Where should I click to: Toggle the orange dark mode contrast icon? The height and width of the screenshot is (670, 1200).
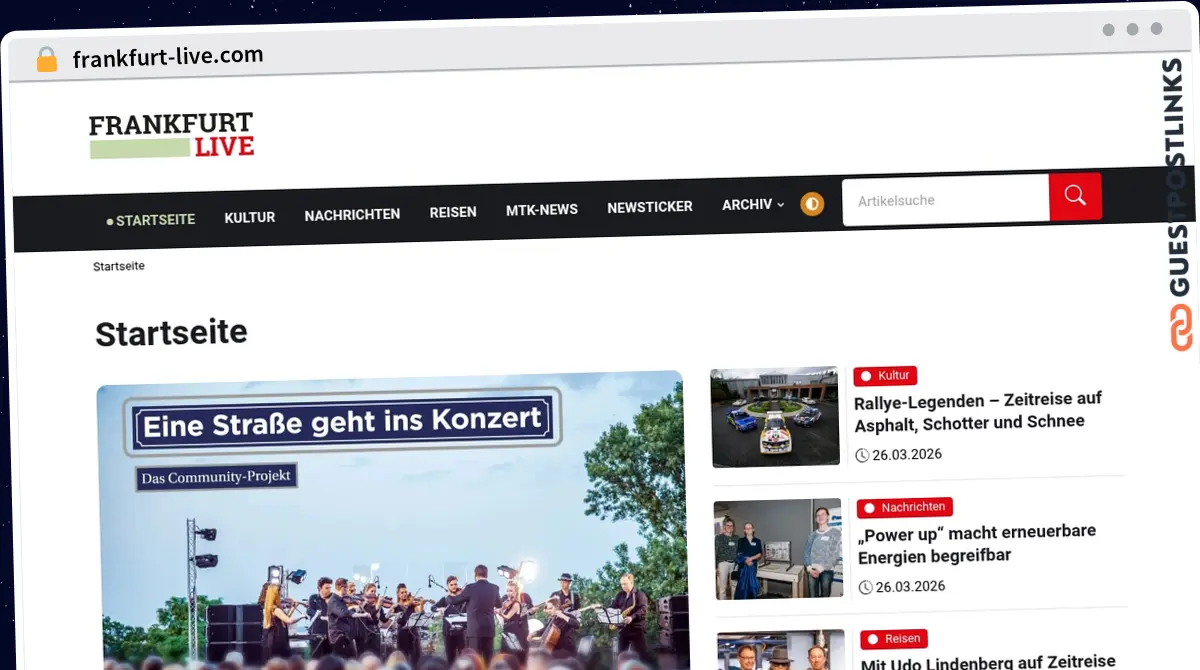pos(812,205)
